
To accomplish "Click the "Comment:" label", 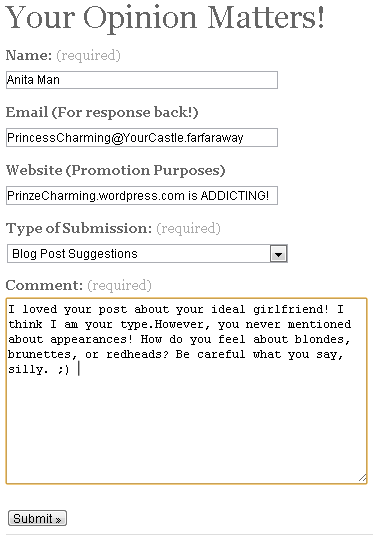I will [x=44, y=285].
